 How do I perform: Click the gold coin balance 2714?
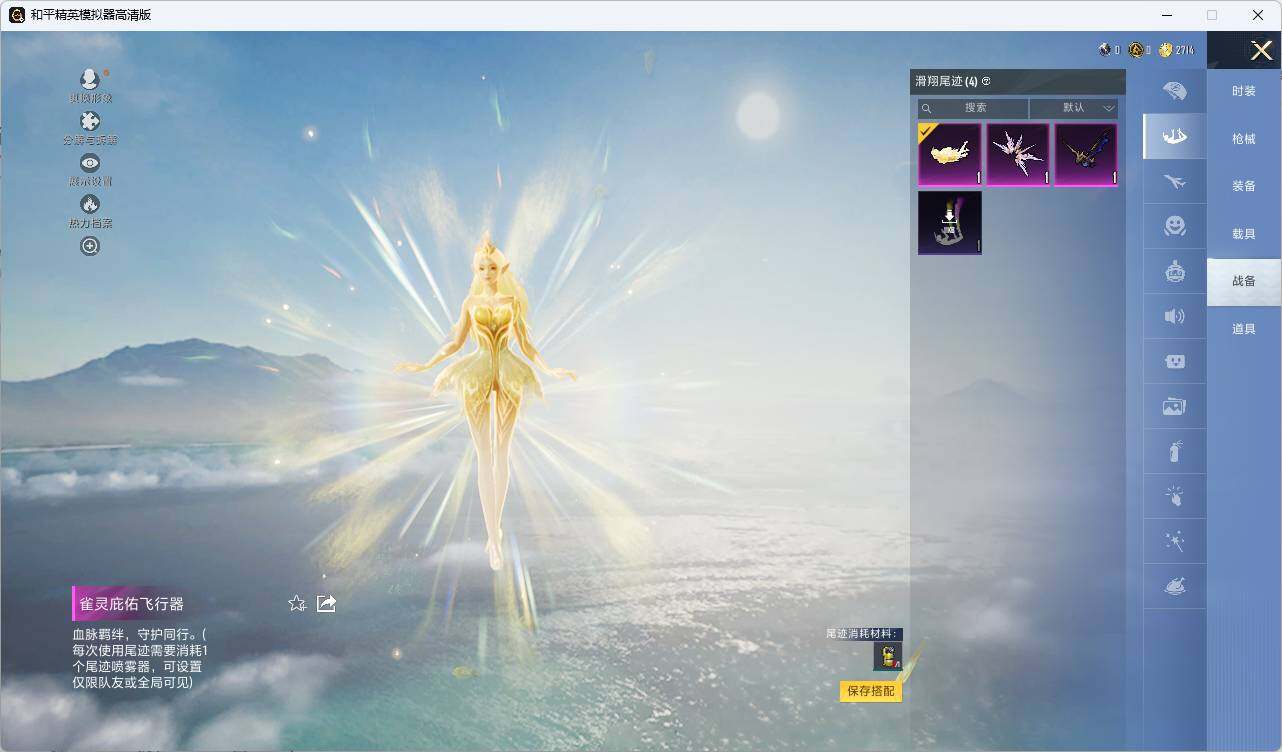pyautogui.click(x=1176, y=50)
